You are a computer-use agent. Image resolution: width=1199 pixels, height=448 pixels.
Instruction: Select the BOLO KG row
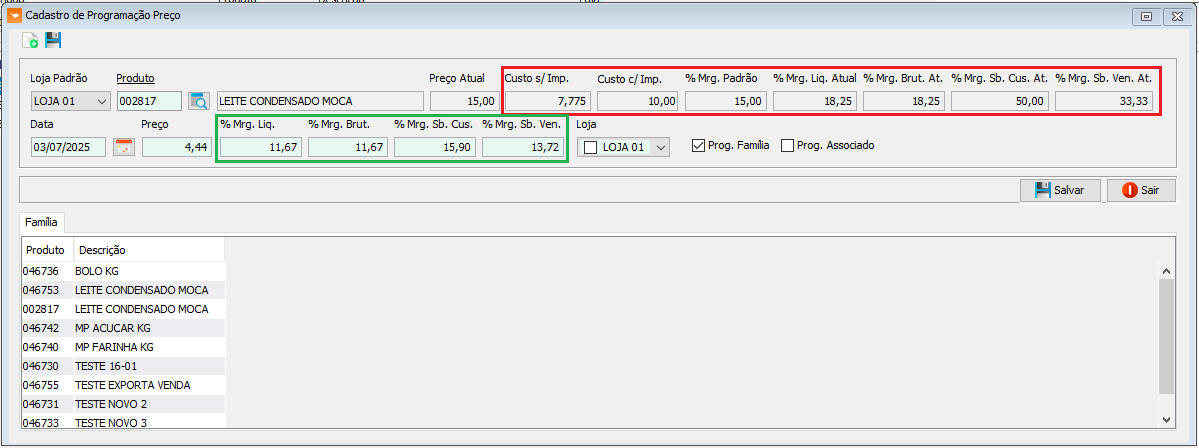pos(97,271)
